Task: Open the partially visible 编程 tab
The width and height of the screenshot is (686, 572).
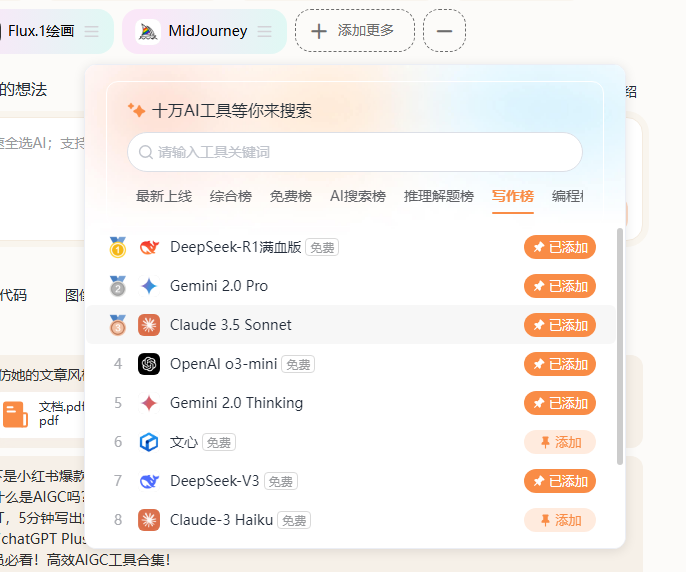Action: (567, 196)
